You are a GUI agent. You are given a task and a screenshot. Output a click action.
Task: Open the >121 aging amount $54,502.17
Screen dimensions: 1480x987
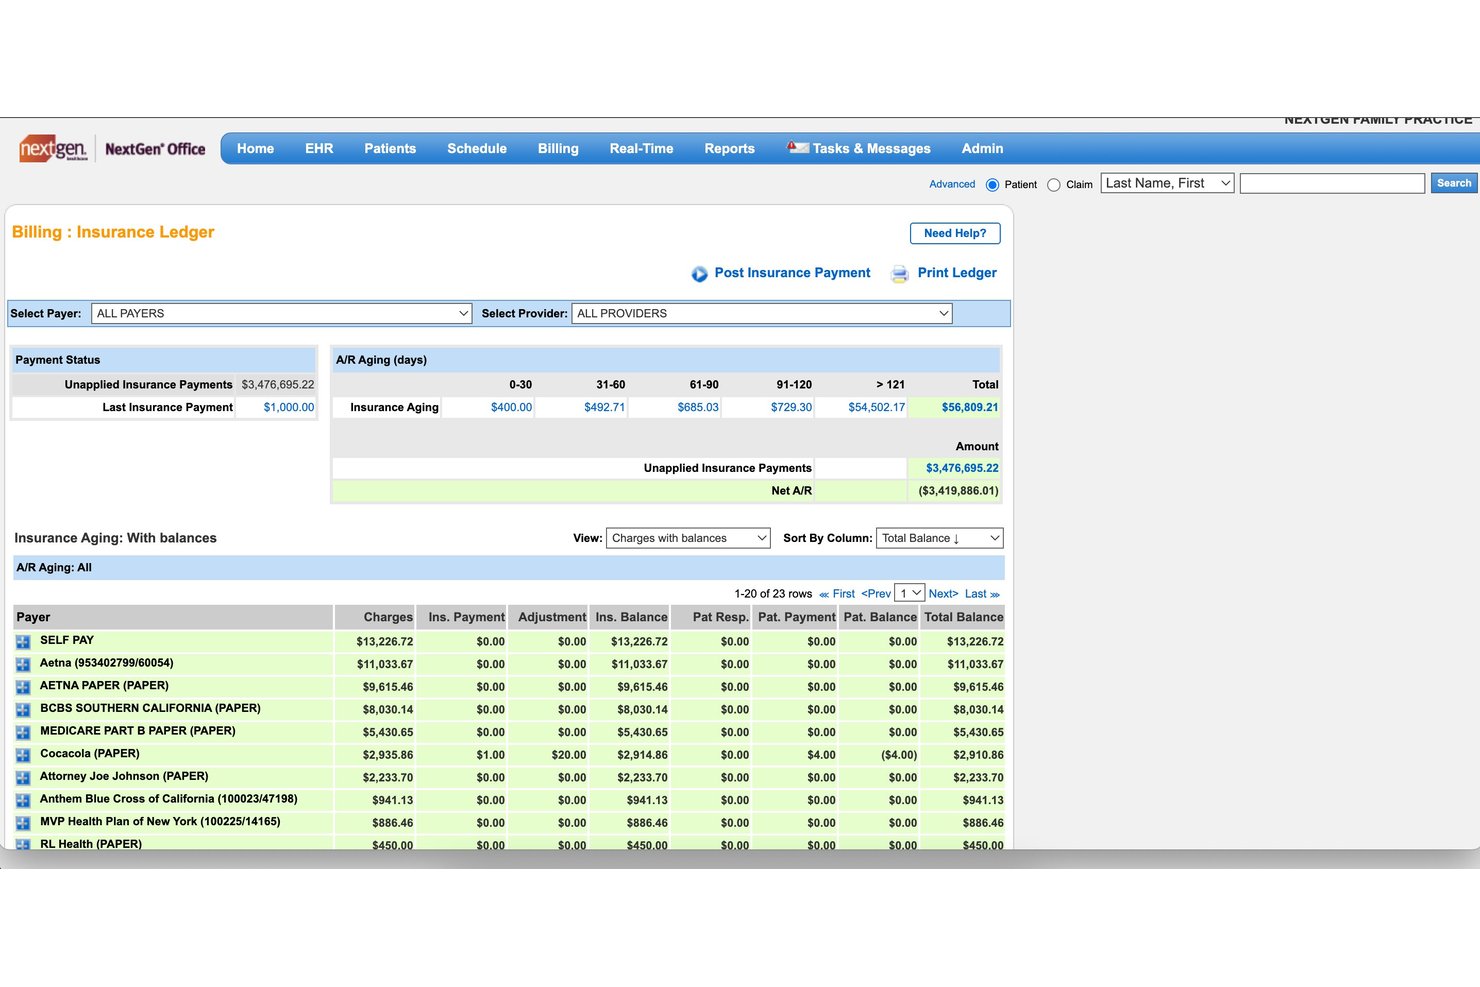pyautogui.click(x=877, y=408)
